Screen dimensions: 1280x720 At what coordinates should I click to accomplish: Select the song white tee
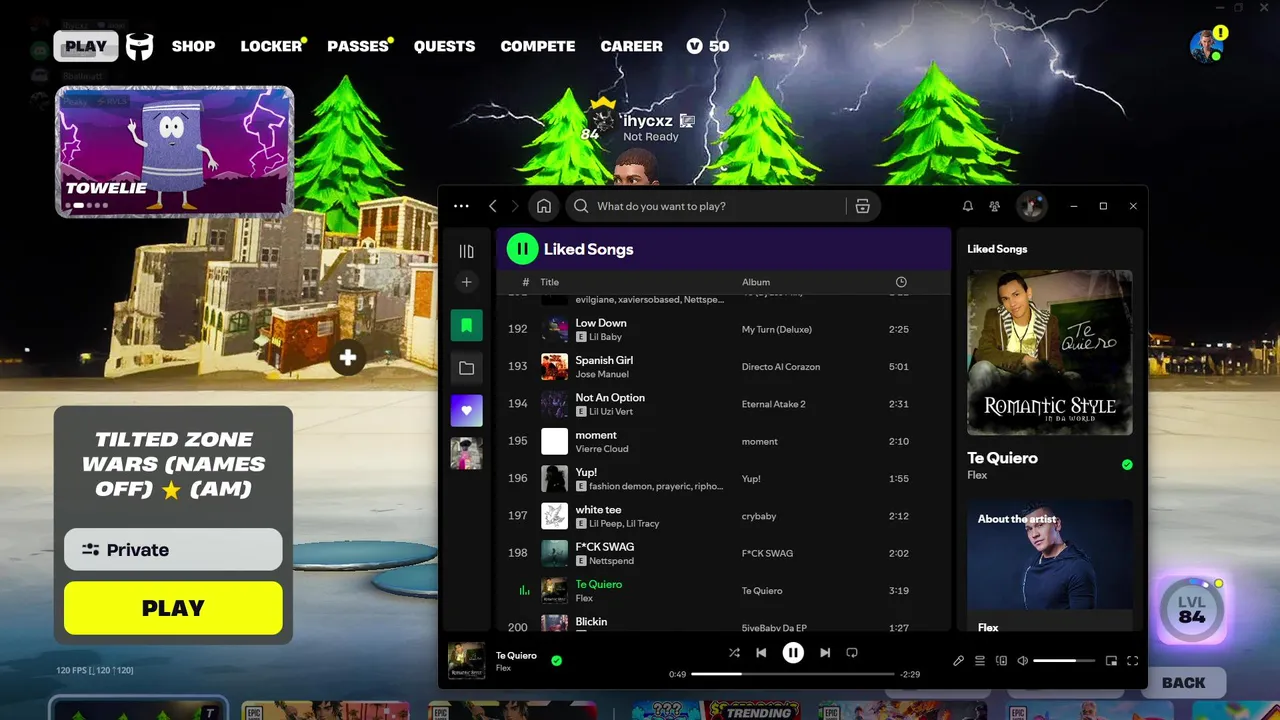coord(598,509)
